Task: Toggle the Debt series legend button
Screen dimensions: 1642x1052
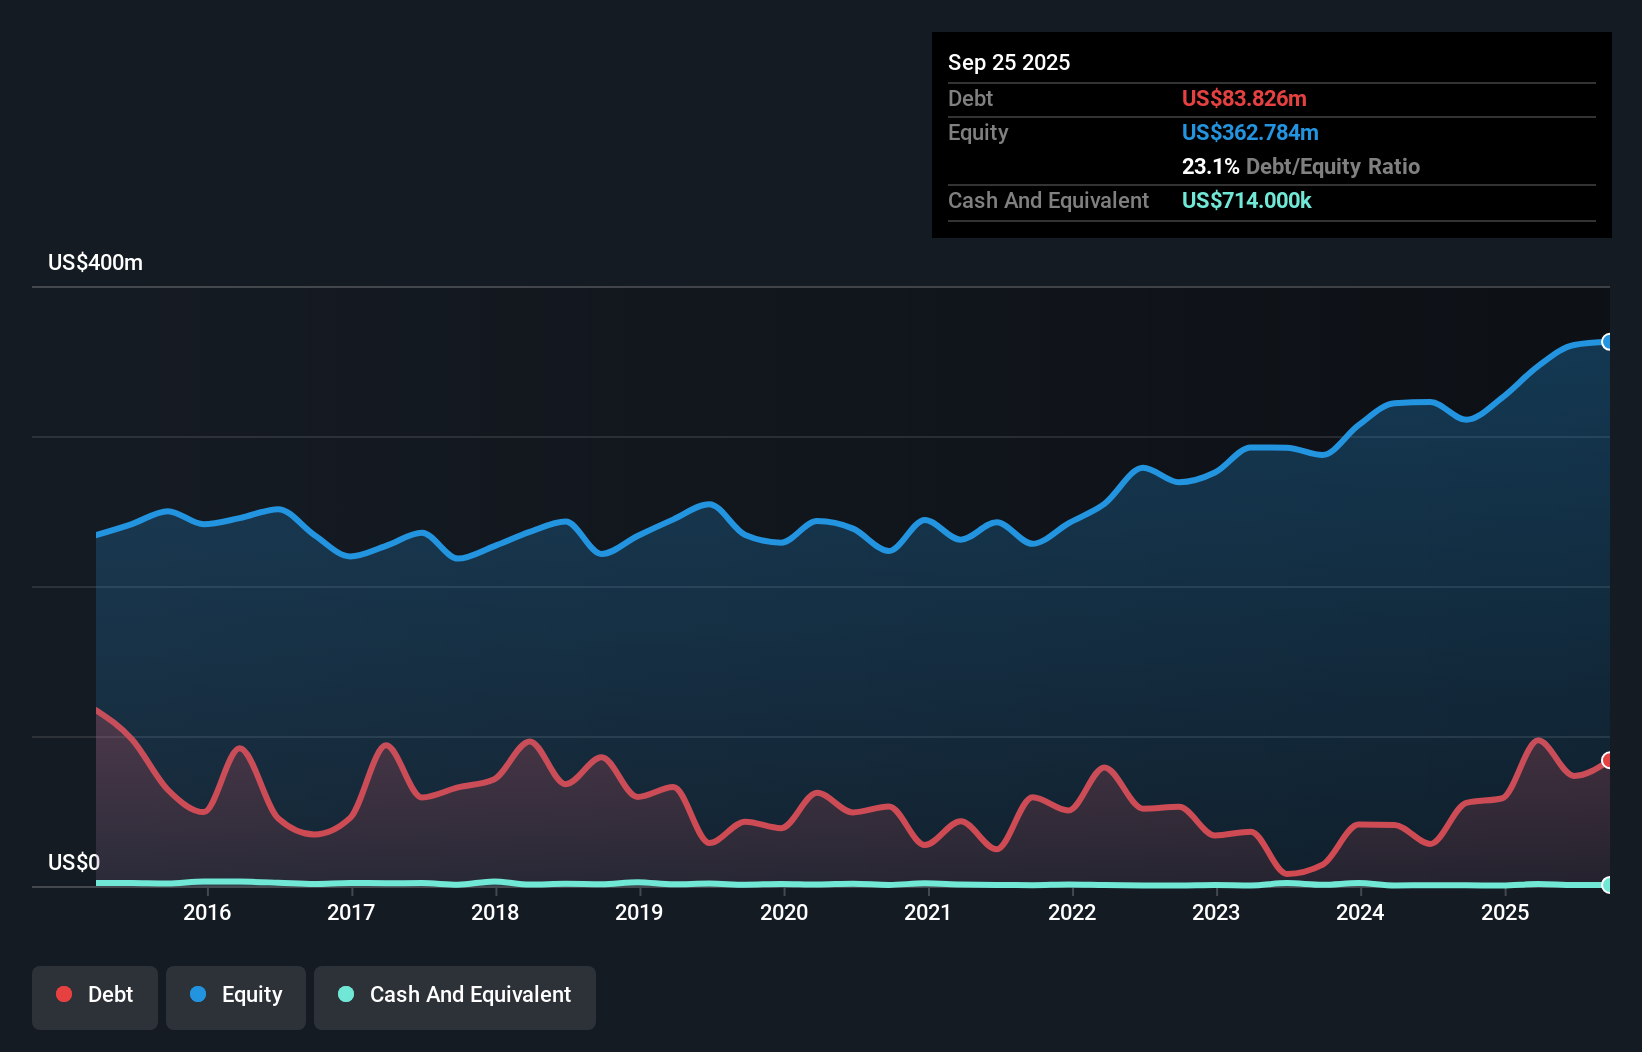Action: 95,997
